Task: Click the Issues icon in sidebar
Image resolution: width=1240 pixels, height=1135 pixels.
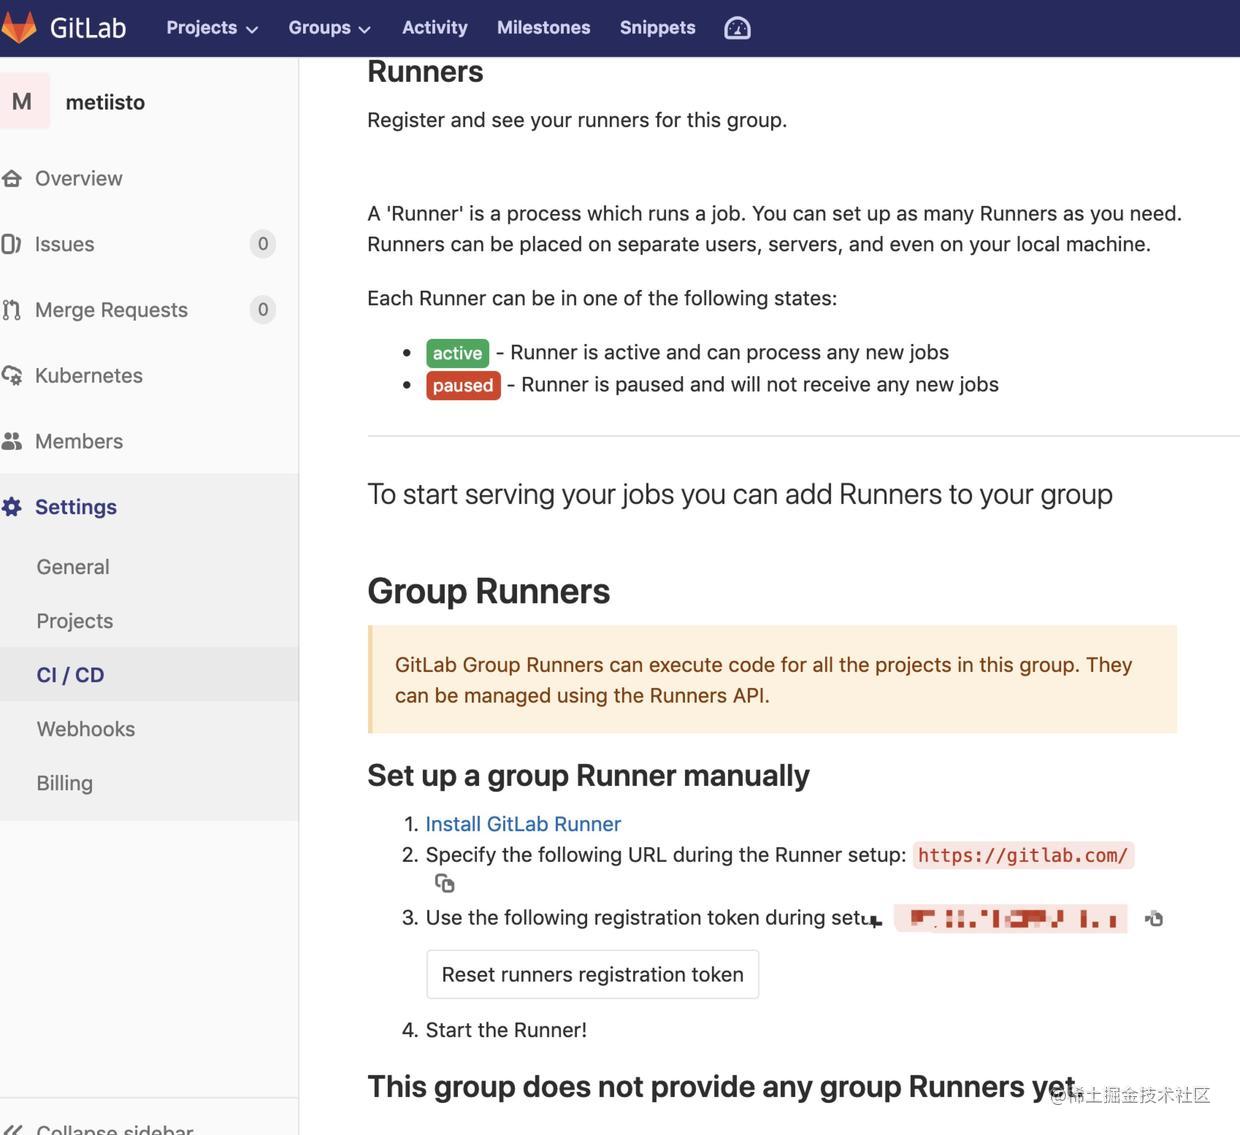Action: (13, 244)
